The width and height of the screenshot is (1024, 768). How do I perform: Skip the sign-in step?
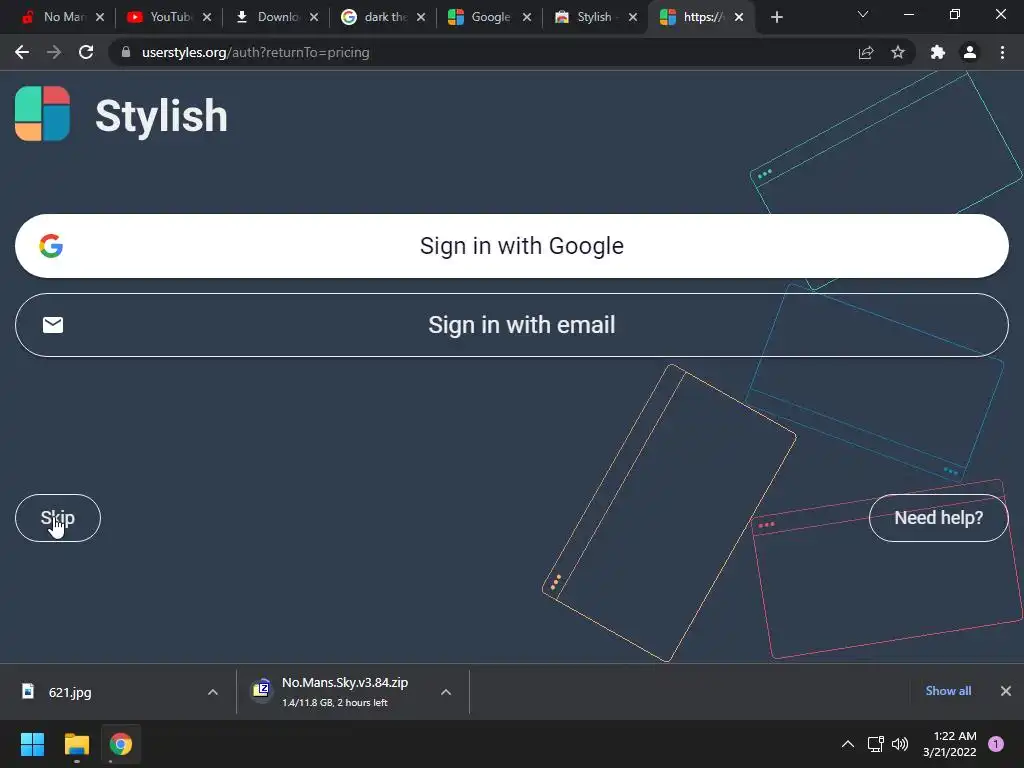(x=57, y=518)
